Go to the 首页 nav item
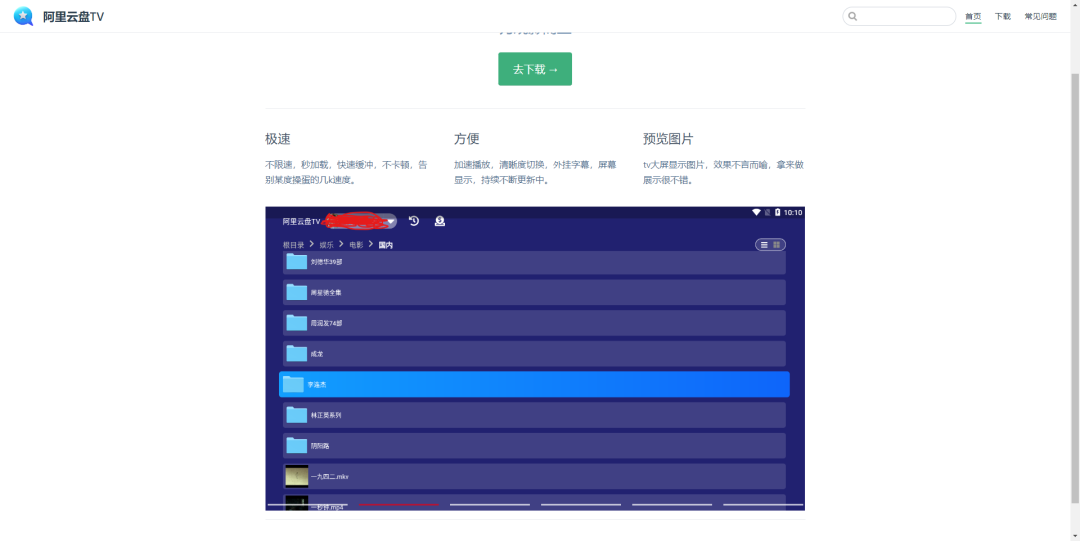The height and width of the screenshot is (541, 1080). (x=973, y=17)
